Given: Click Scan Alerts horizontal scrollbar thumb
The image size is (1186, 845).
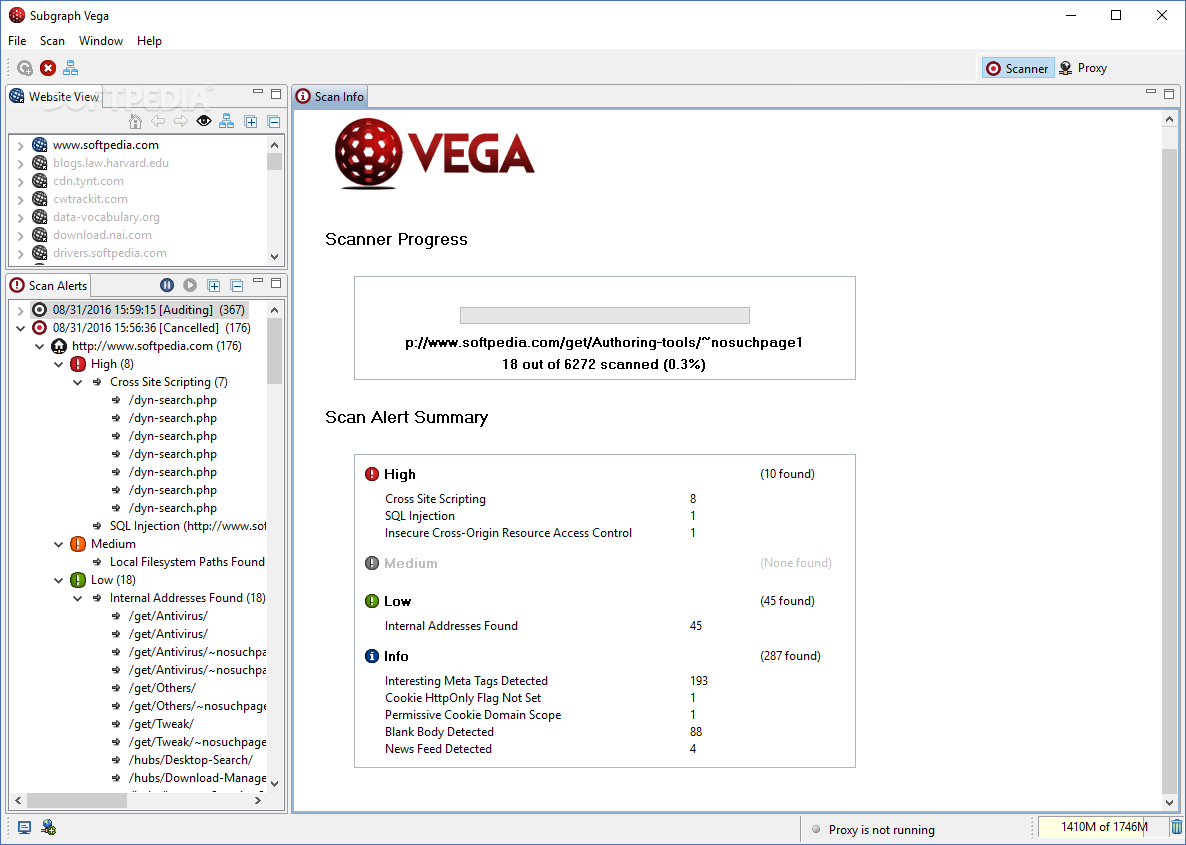Looking at the screenshot, I should pos(78,800).
